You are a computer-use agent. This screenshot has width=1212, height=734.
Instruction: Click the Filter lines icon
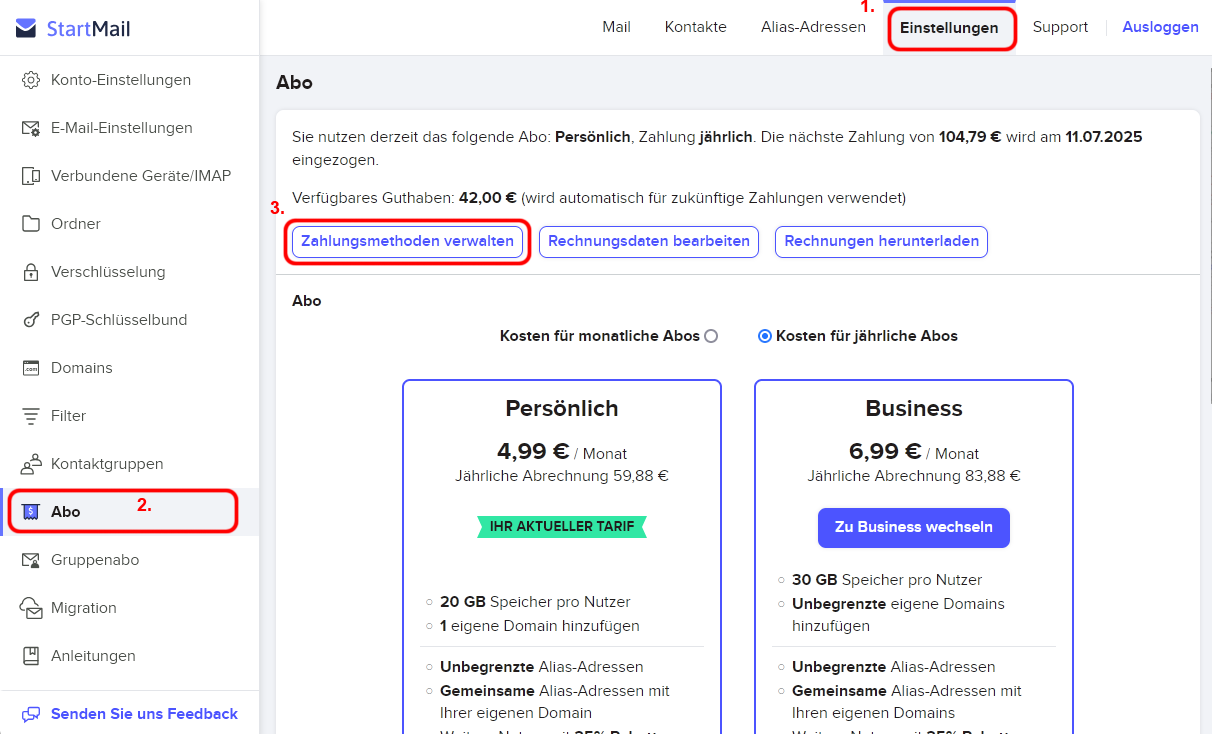click(31, 416)
